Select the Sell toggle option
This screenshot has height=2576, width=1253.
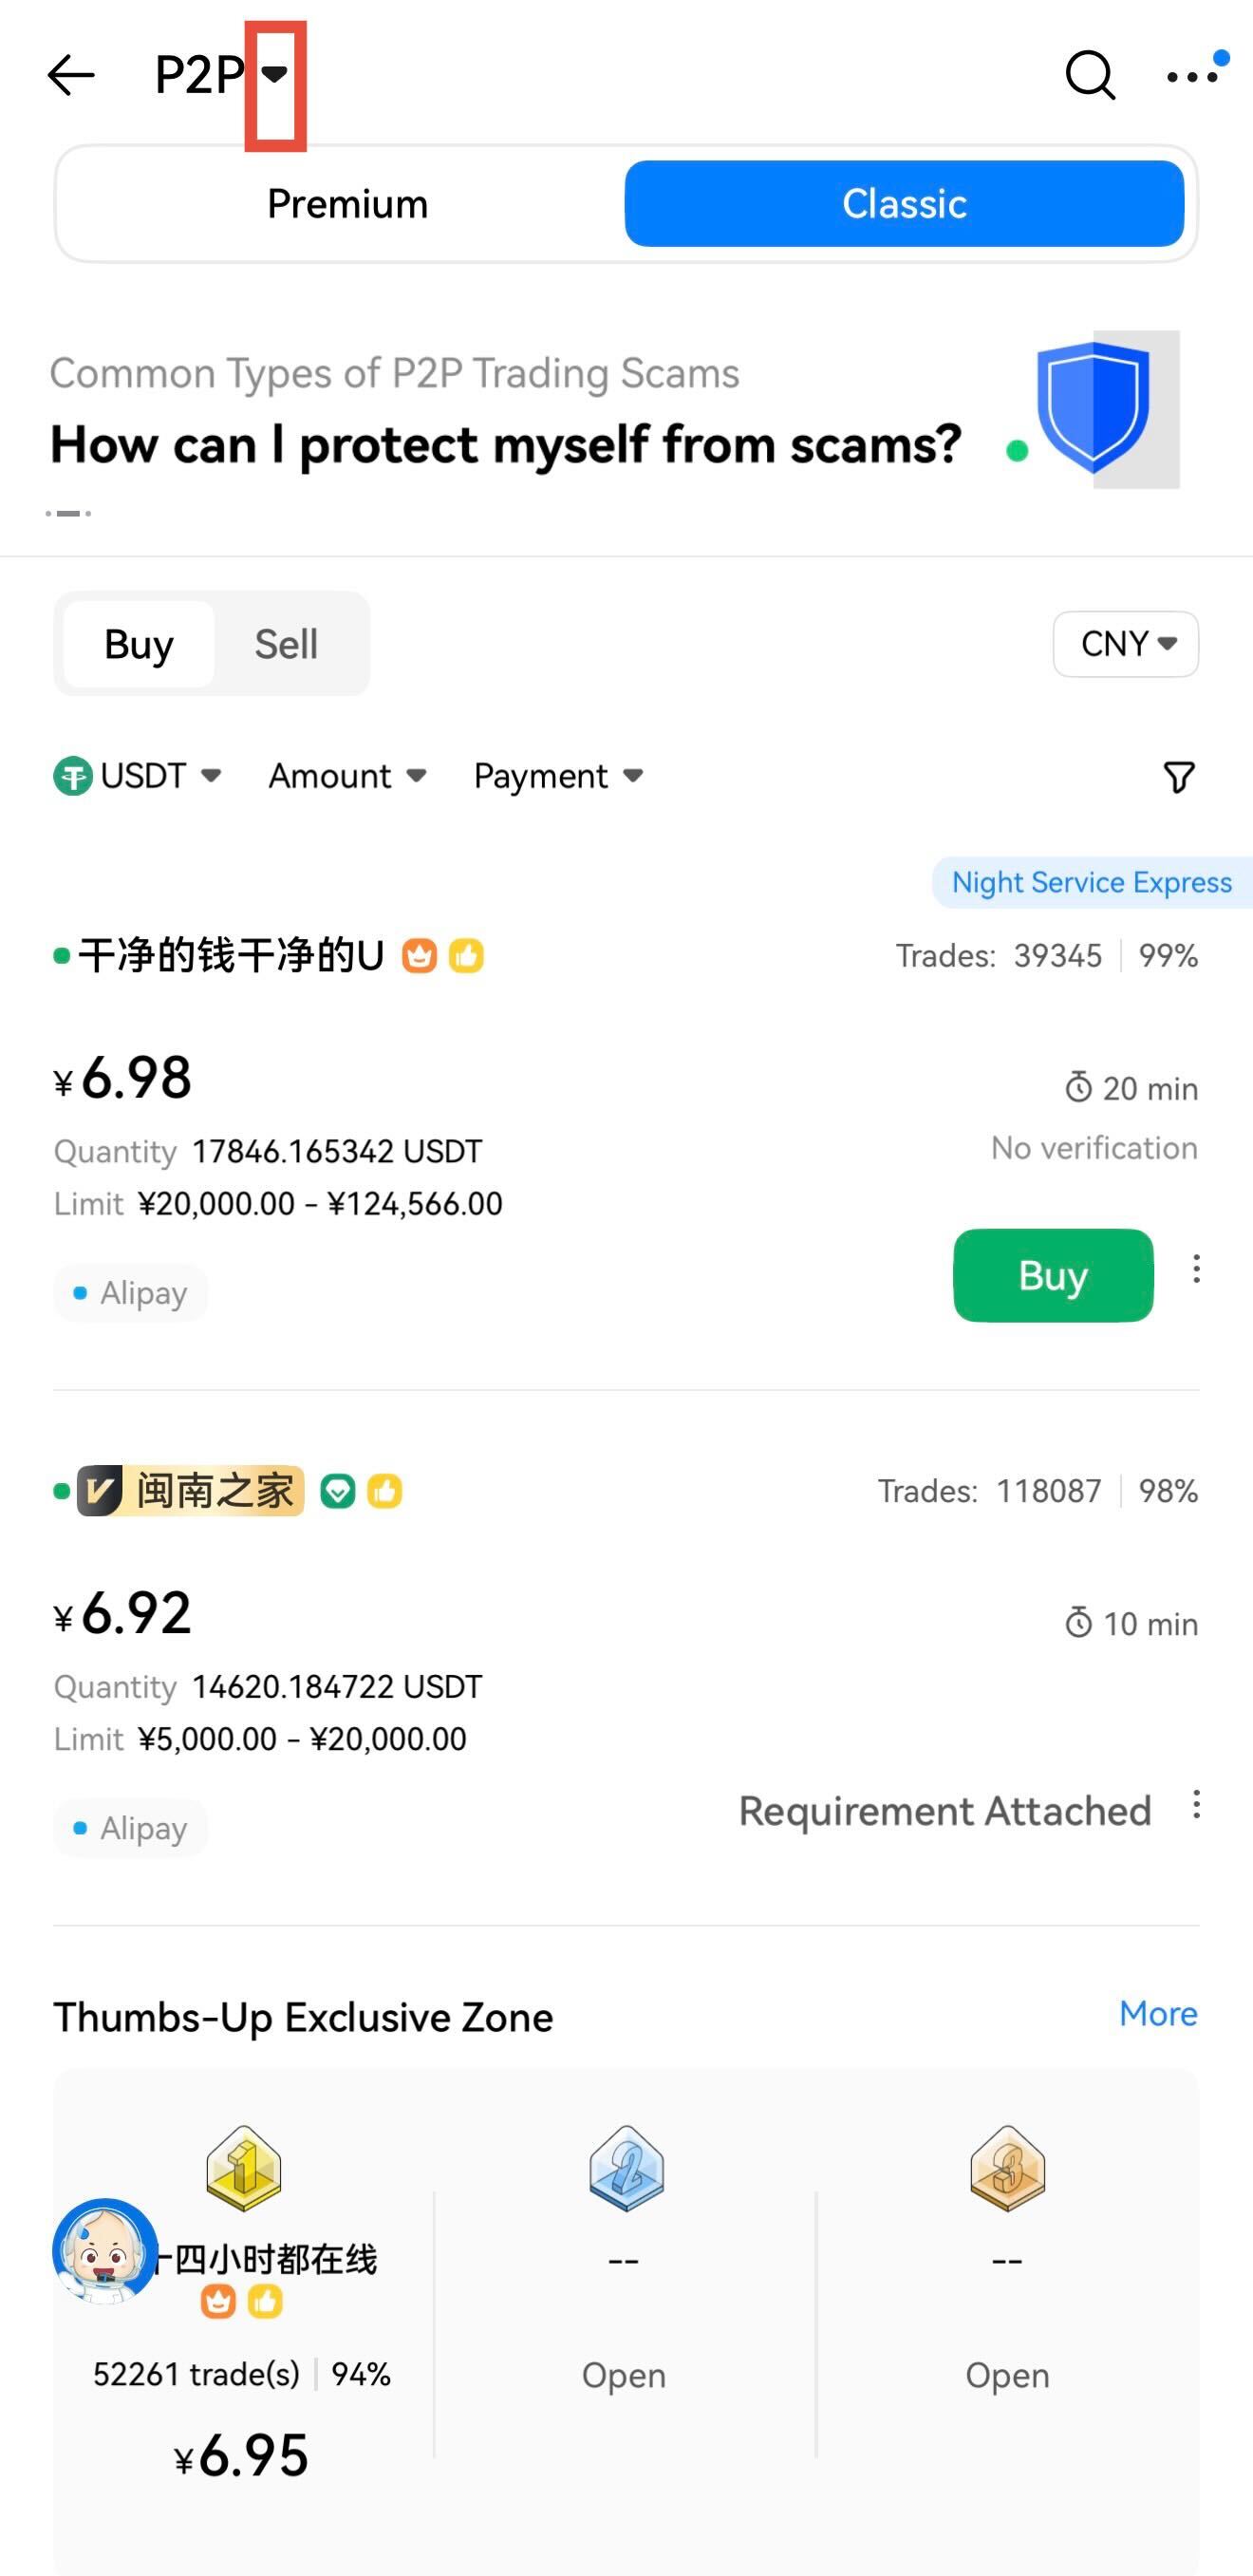pos(286,644)
